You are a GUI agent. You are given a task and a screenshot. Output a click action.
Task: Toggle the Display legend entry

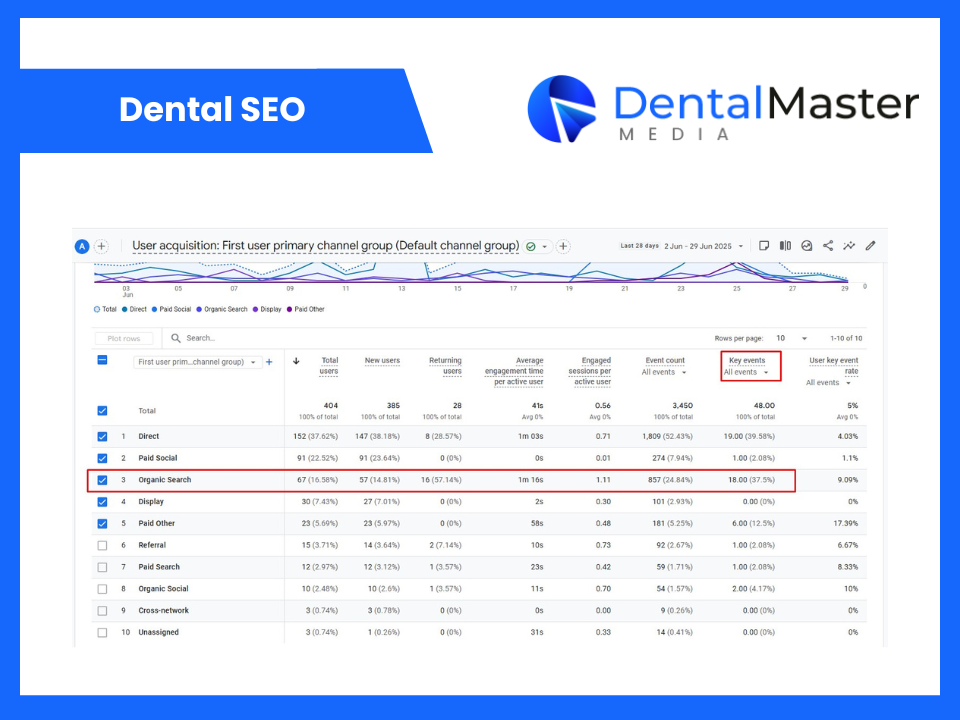point(266,309)
